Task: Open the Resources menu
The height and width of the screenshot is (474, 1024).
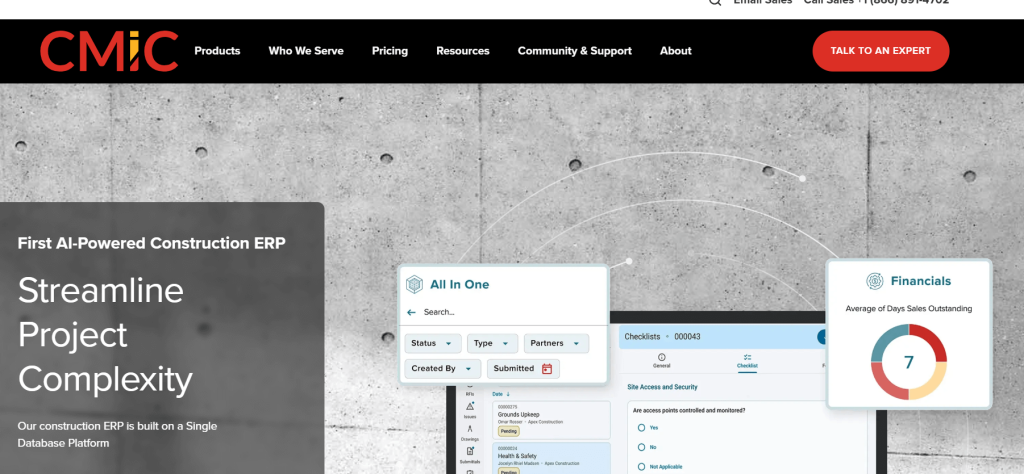Action: (x=463, y=51)
